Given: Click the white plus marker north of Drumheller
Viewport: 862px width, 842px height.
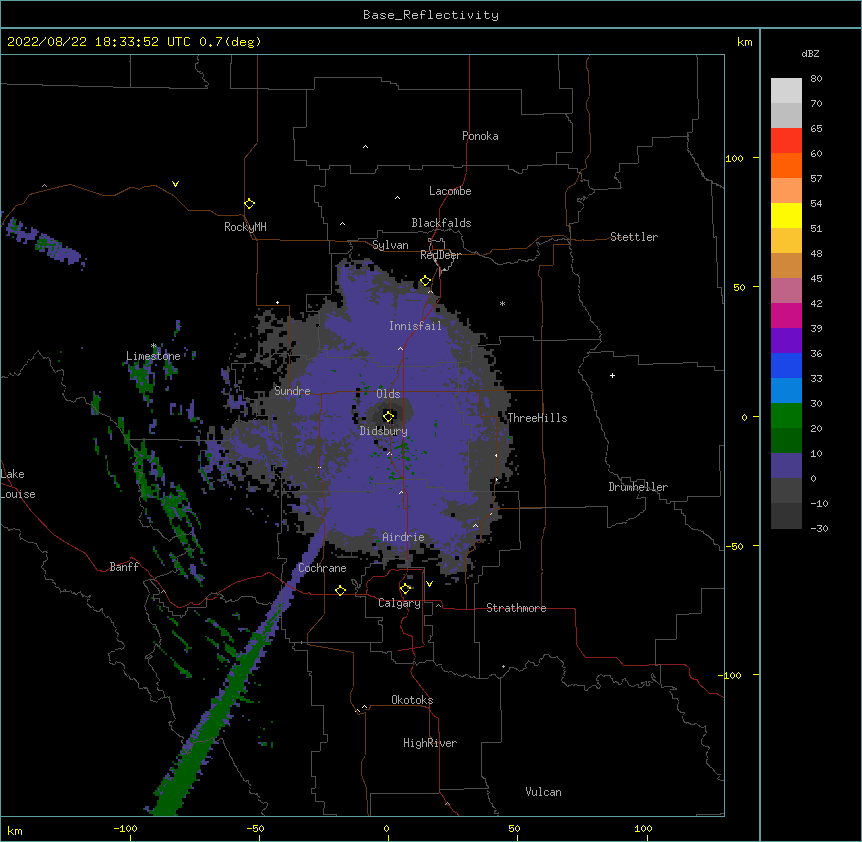Looking at the screenshot, I should click(612, 375).
